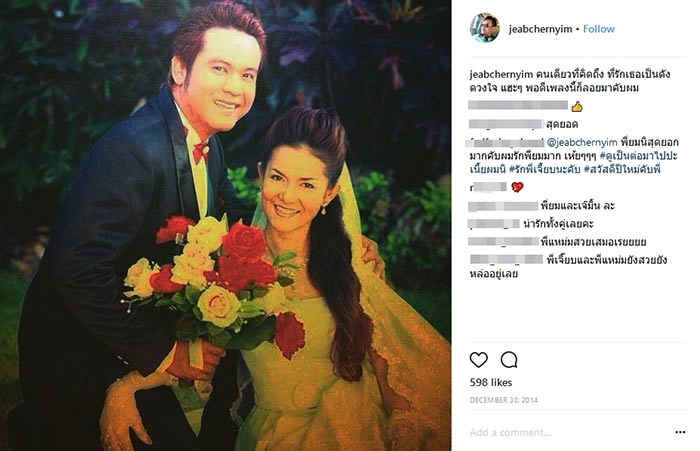Open blurred commenter name beside น่ารักทั้งคู่เลยคะ
Screen dimensions: 700x451
(494, 224)
